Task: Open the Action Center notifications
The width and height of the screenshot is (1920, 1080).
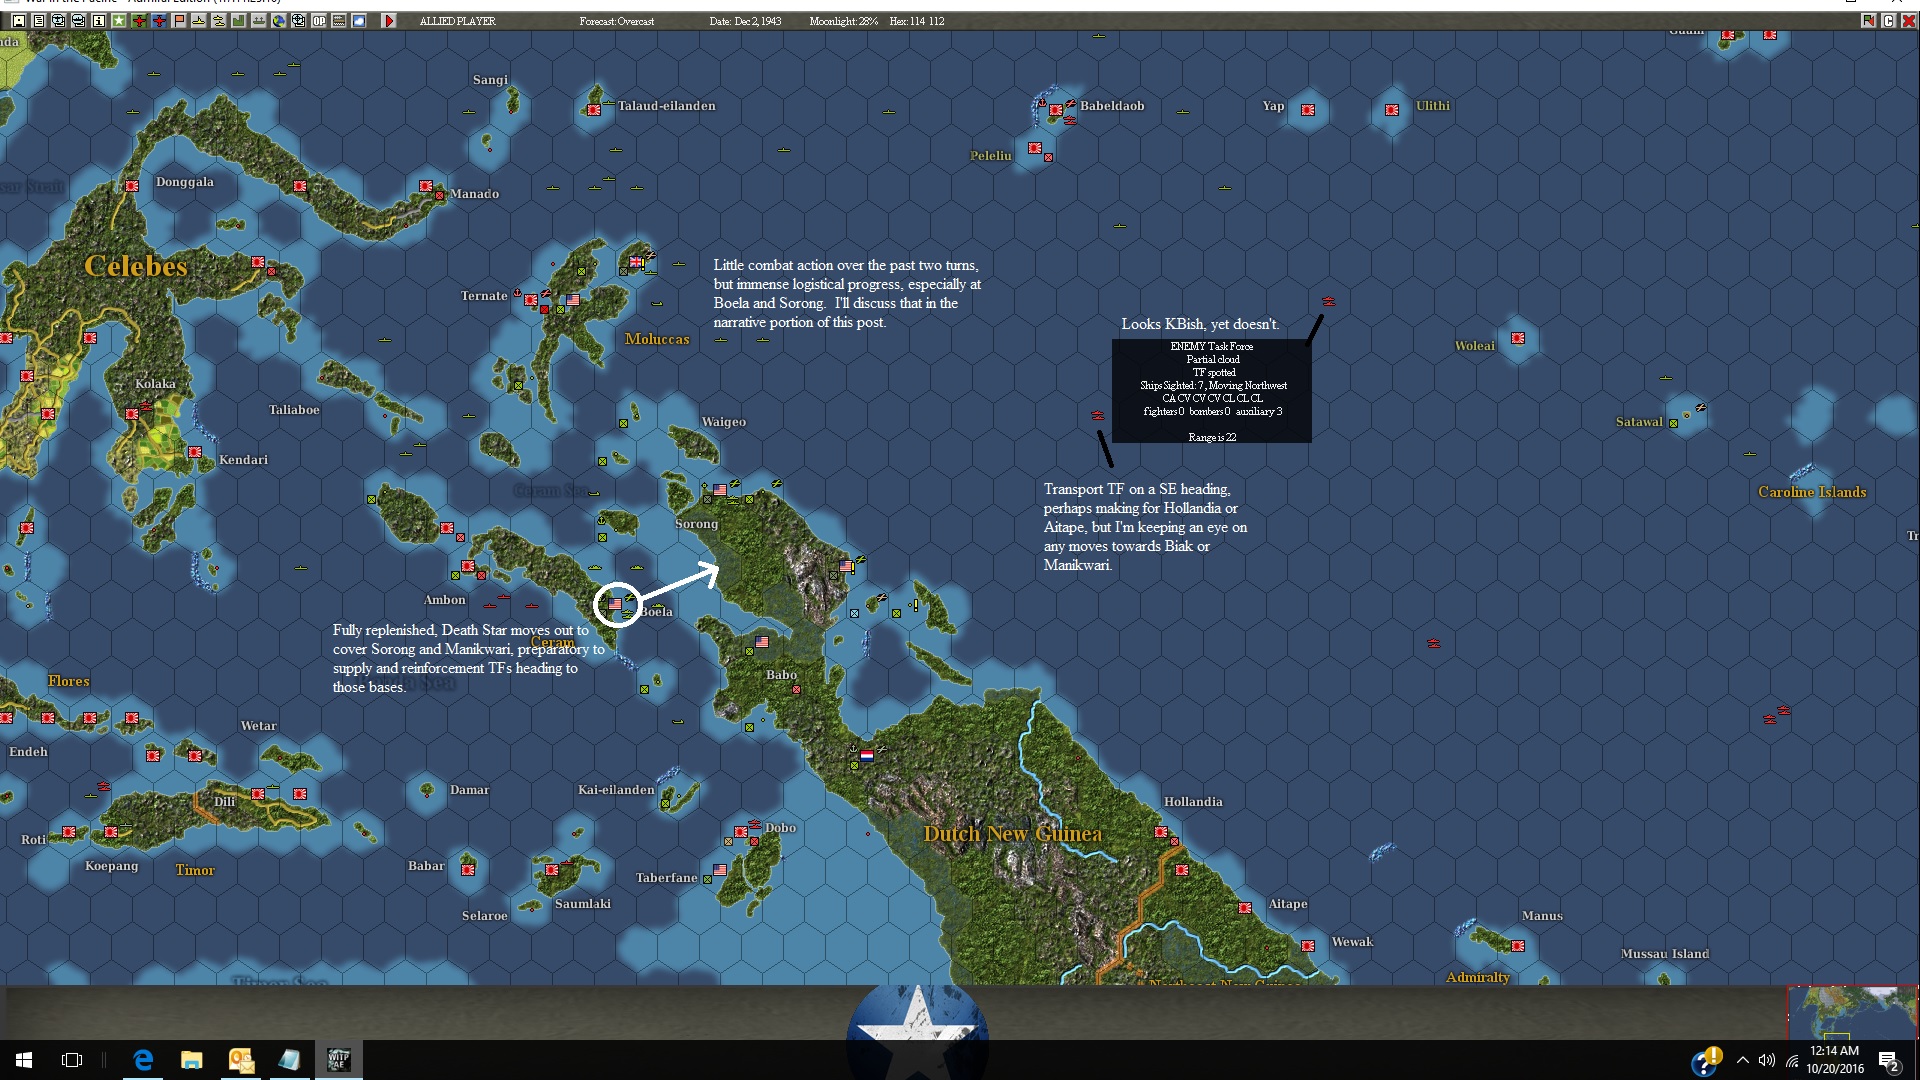Action: (1889, 1060)
